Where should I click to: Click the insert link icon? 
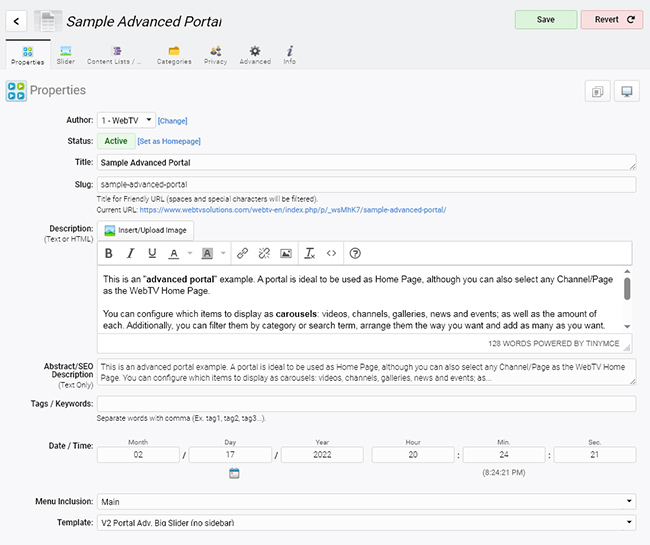243,253
